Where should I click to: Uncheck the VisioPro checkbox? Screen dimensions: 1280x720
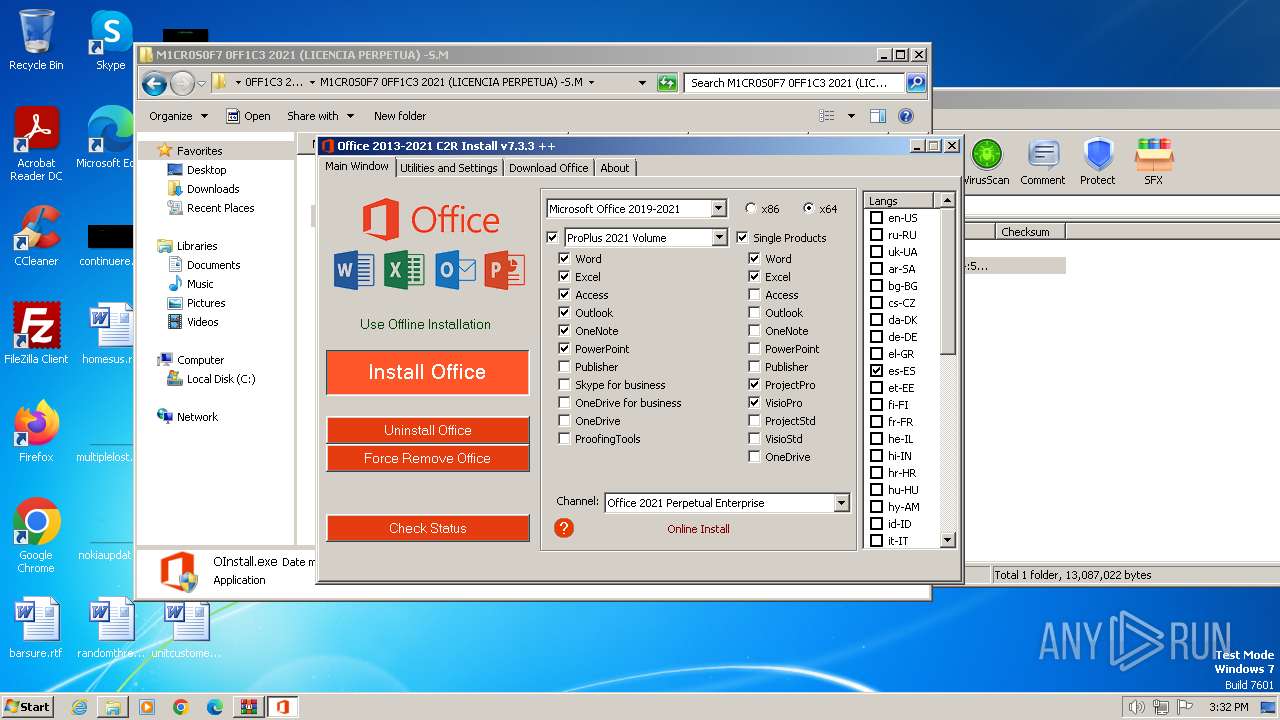[x=755, y=403]
